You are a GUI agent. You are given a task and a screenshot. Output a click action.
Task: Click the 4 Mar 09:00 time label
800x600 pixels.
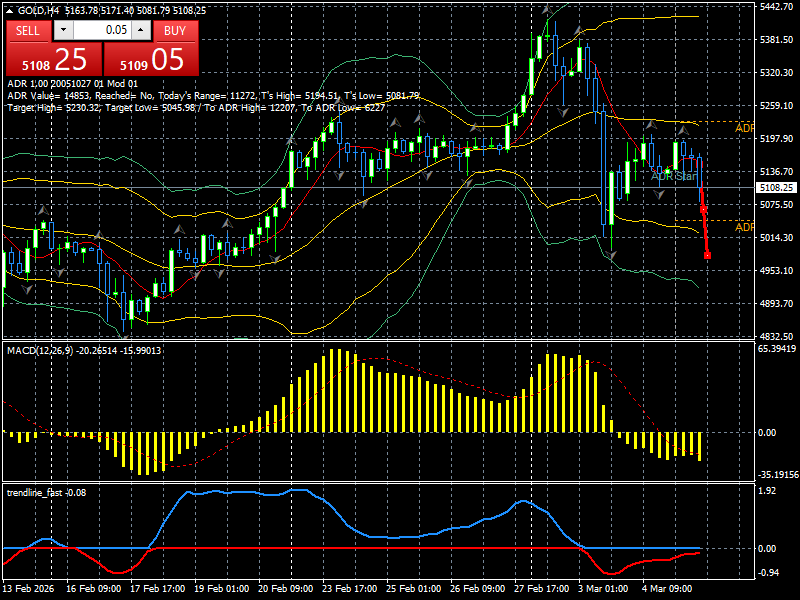coord(667,588)
